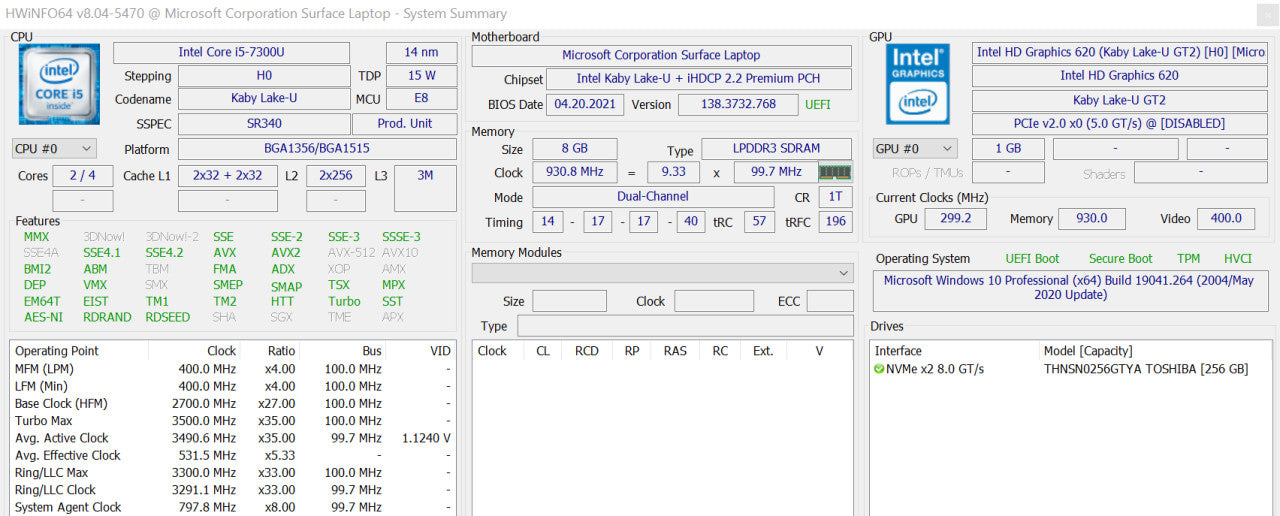Select the Microsoft Corporation Surface Laptop motherboard field
Screen dimensions: 1280x516
[x=661, y=55]
